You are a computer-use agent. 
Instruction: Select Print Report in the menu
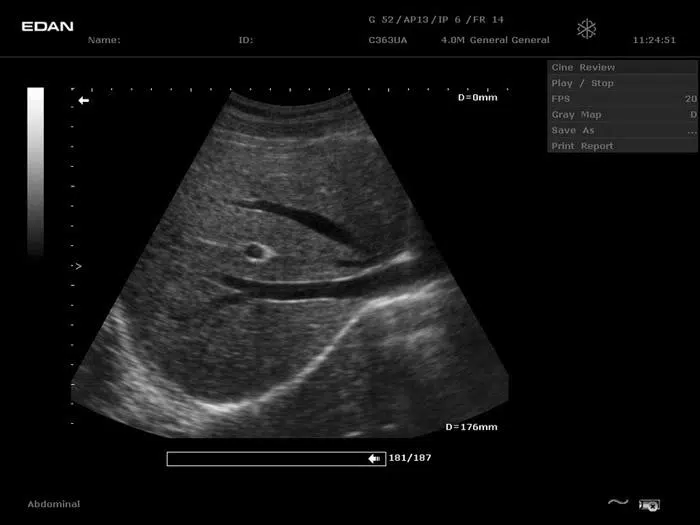point(582,146)
